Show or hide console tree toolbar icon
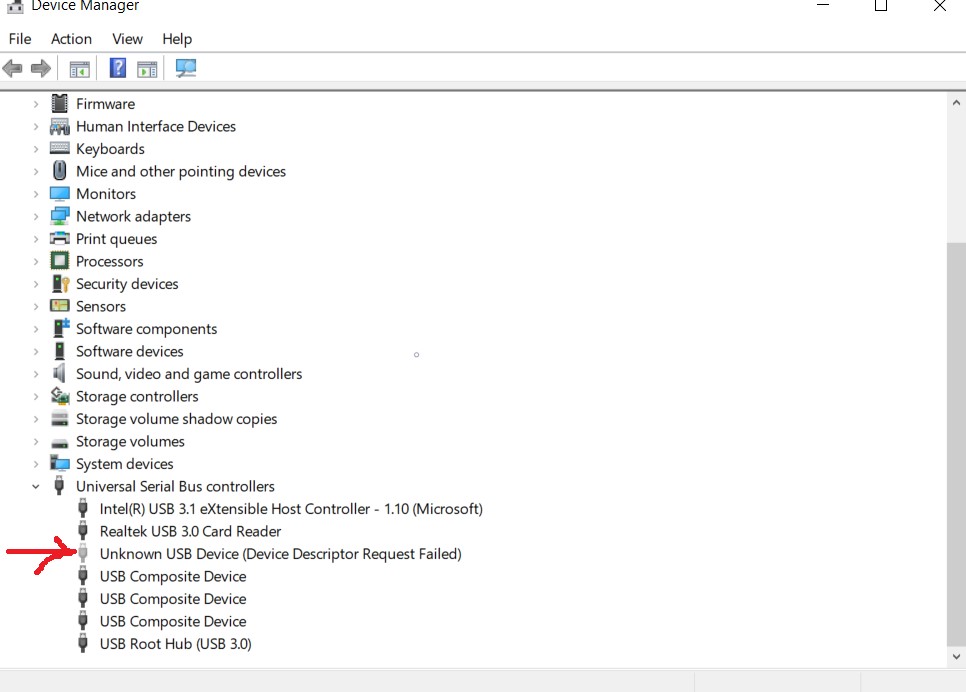 [79, 68]
